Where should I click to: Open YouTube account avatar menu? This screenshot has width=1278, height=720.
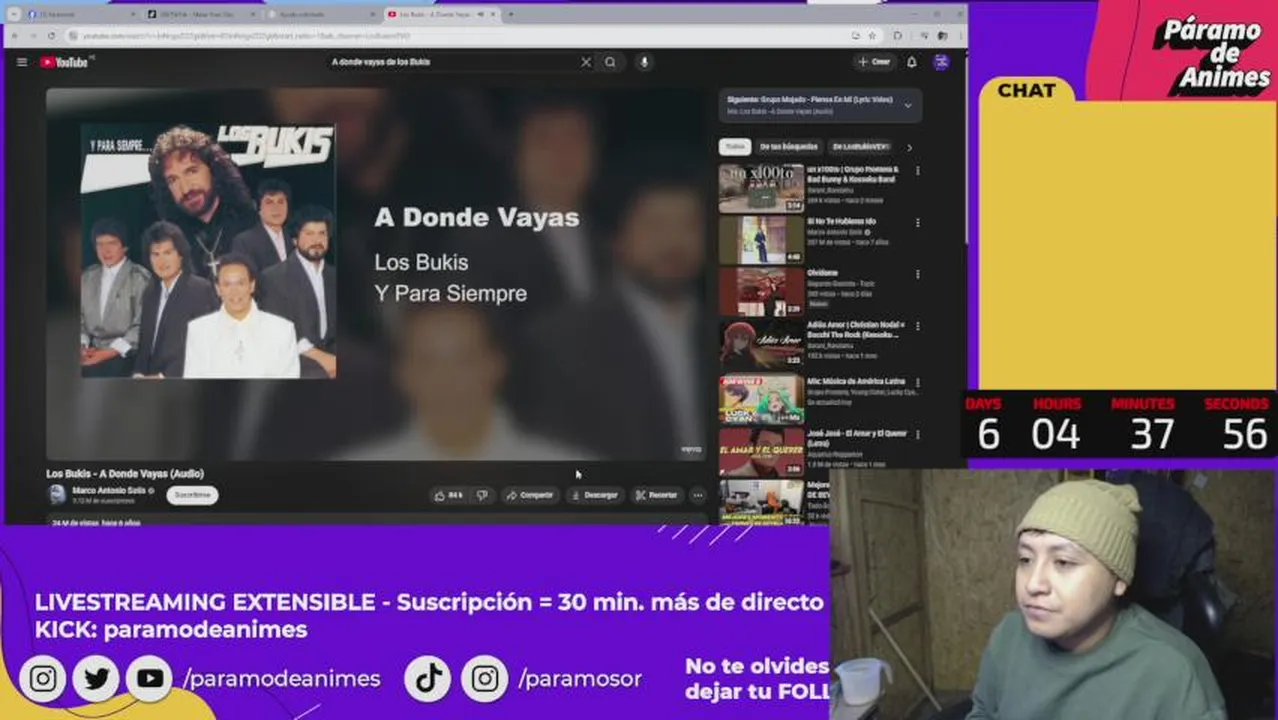pyautogui.click(x=941, y=62)
